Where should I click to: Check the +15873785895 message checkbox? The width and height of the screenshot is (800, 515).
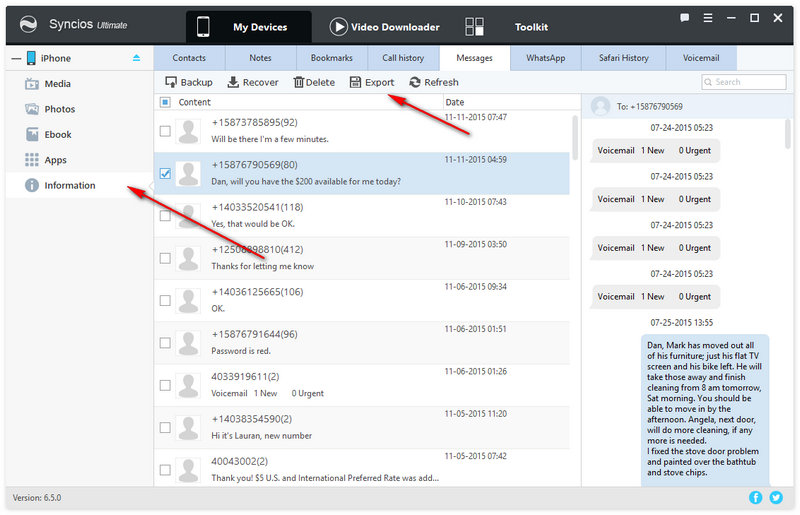point(165,130)
